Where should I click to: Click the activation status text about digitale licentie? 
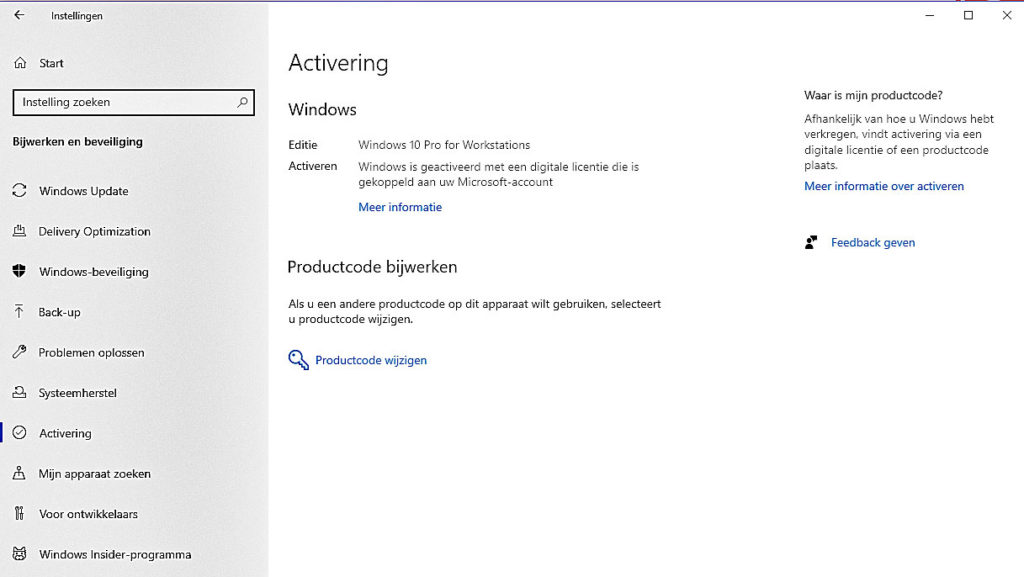click(498, 174)
